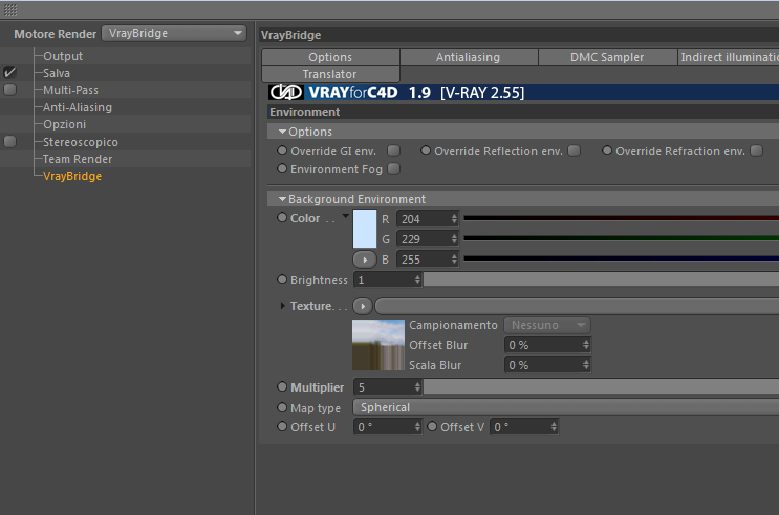Switch to the Translator tab
The height and width of the screenshot is (515, 779).
330,74
